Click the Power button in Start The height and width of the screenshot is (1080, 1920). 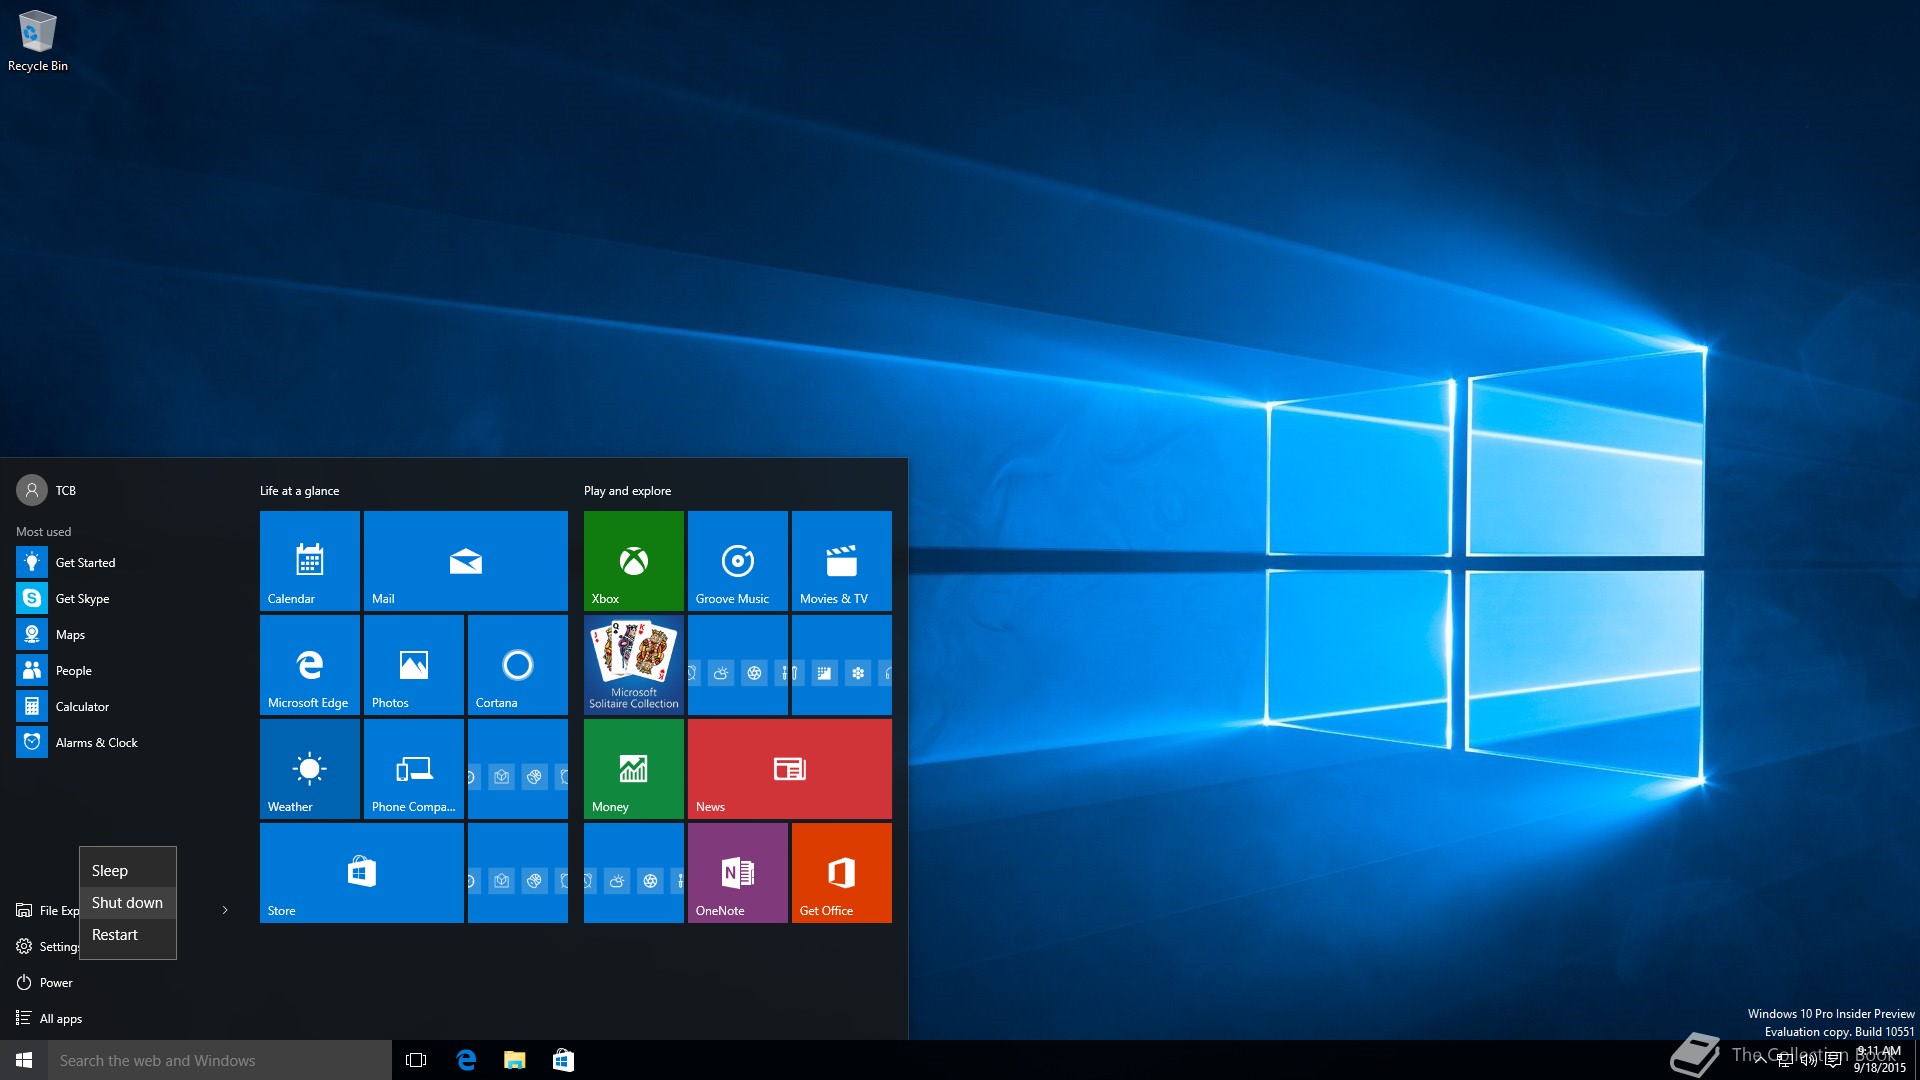(x=55, y=982)
